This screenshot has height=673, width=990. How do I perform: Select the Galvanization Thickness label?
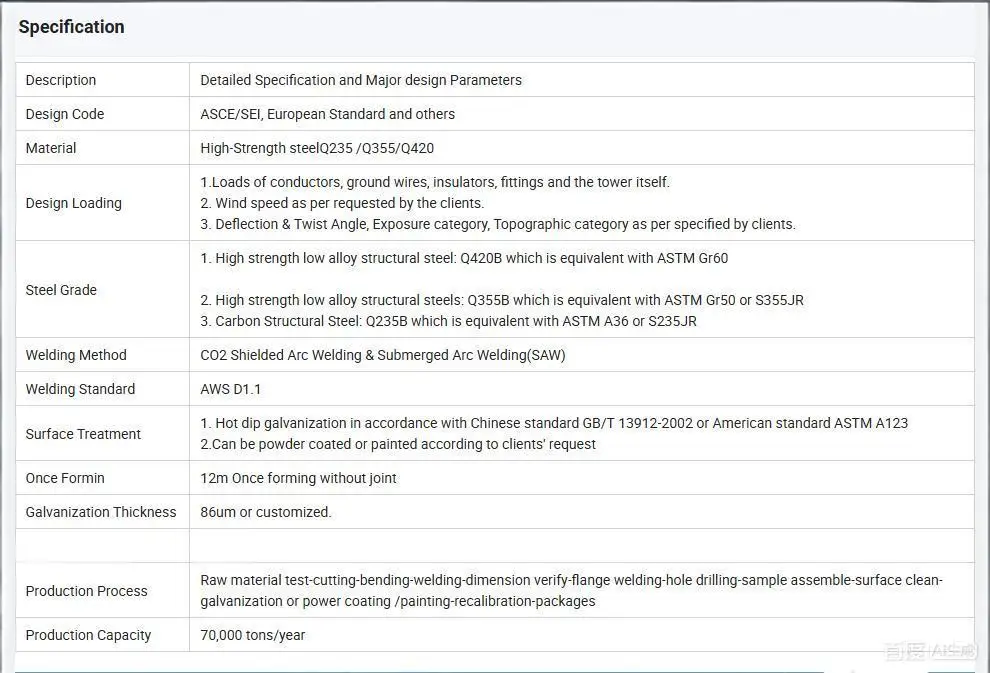(101, 512)
